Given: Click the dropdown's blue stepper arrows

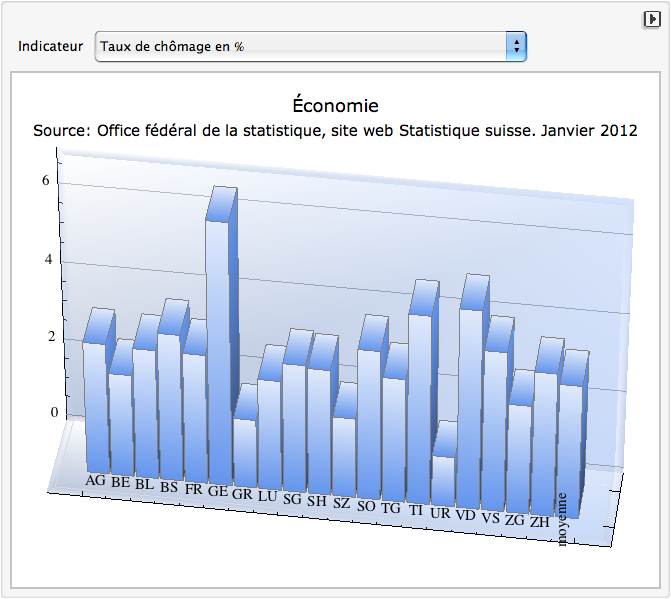Looking at the screenshot, I should coord(516,46).
